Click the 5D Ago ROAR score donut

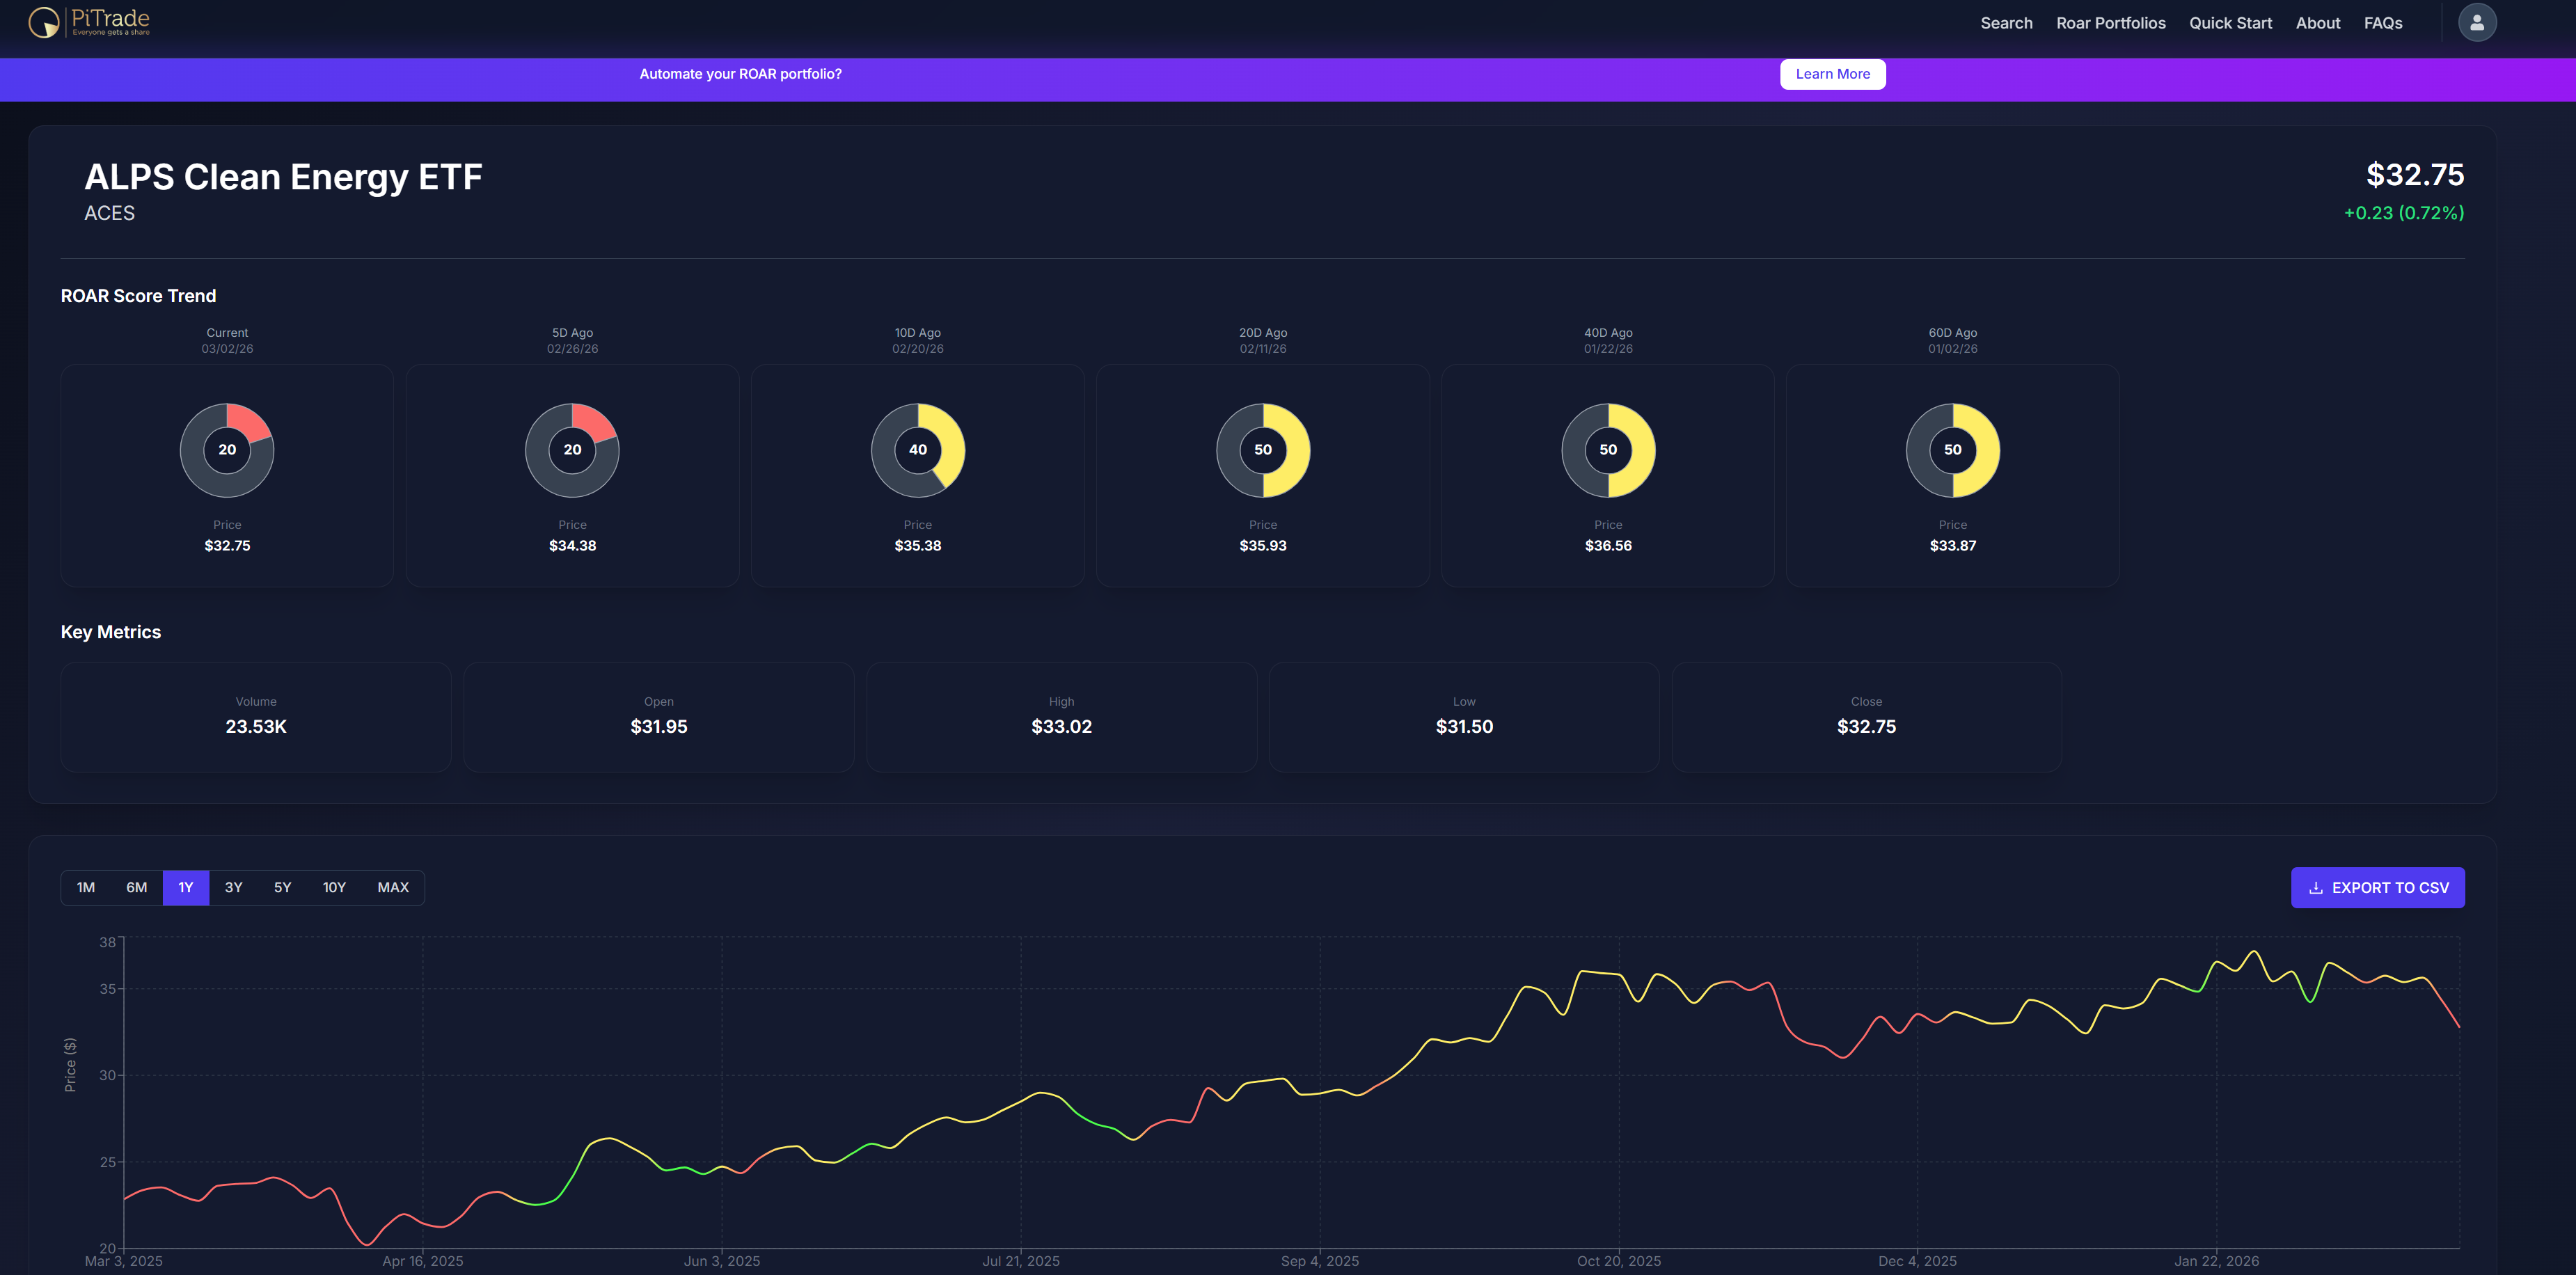572,450
